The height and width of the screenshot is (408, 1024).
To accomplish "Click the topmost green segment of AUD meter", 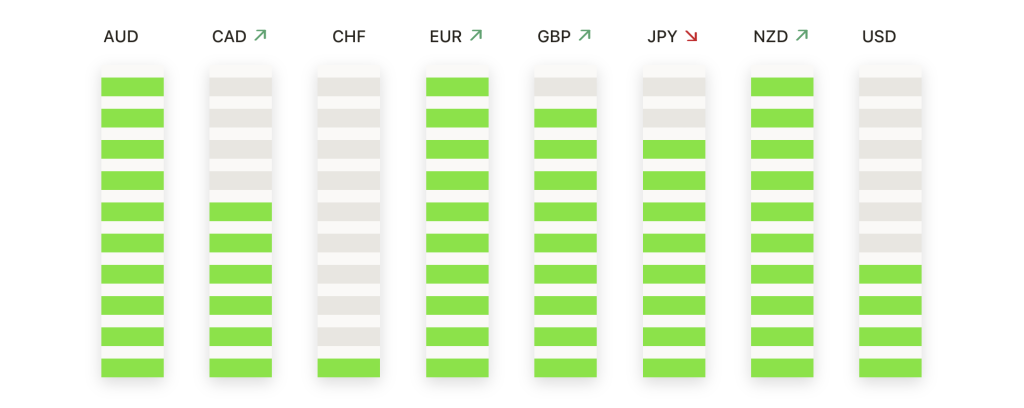I will pos(132,87).
